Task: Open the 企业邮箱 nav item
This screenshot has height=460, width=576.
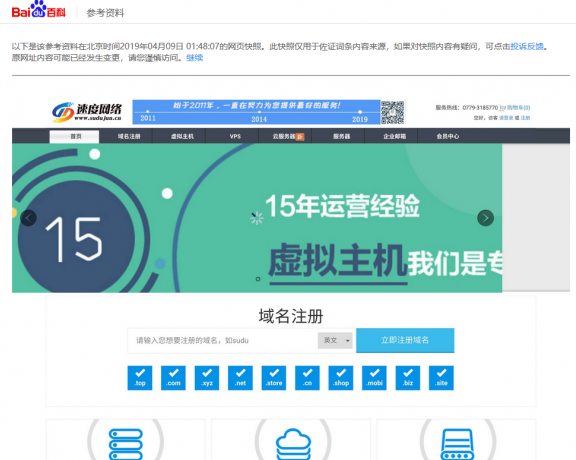Action: click(395, 136)
